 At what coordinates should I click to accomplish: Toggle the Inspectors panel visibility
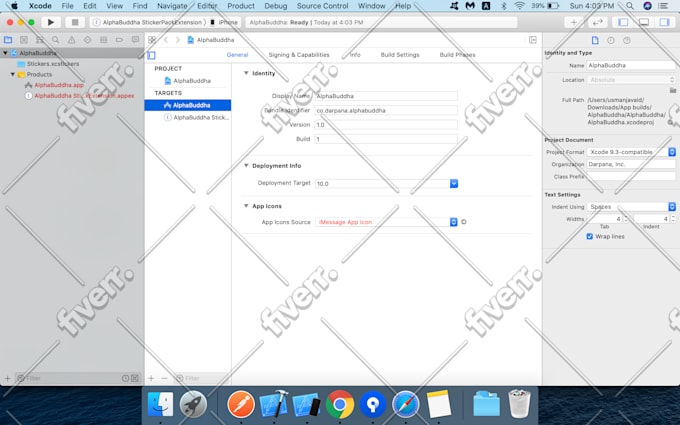(x=664, y=22)
